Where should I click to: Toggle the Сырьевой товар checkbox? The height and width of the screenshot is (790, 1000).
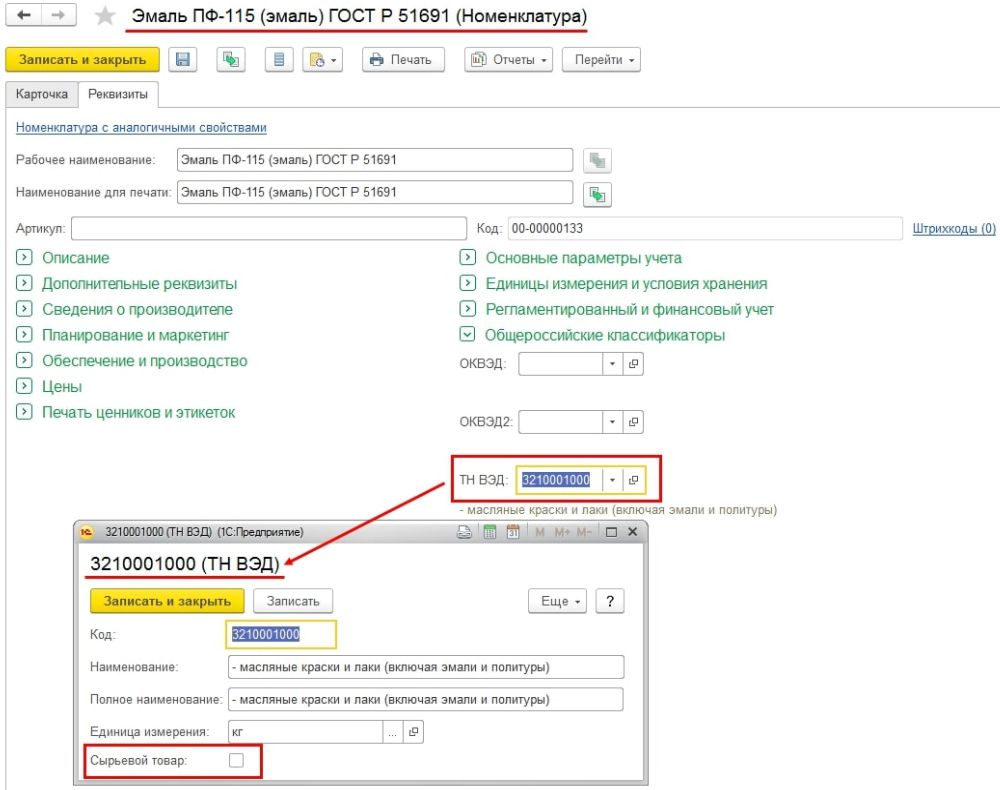pyautogui.click(x=236, y=760)
